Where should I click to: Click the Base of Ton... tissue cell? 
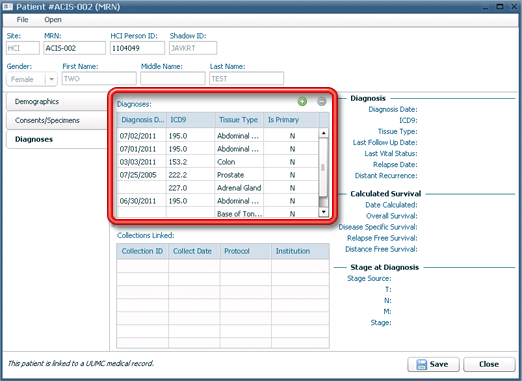click(239, 213)
